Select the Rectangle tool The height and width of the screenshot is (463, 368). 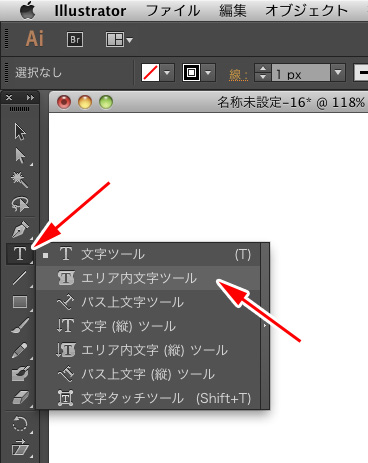pos(20,302)
